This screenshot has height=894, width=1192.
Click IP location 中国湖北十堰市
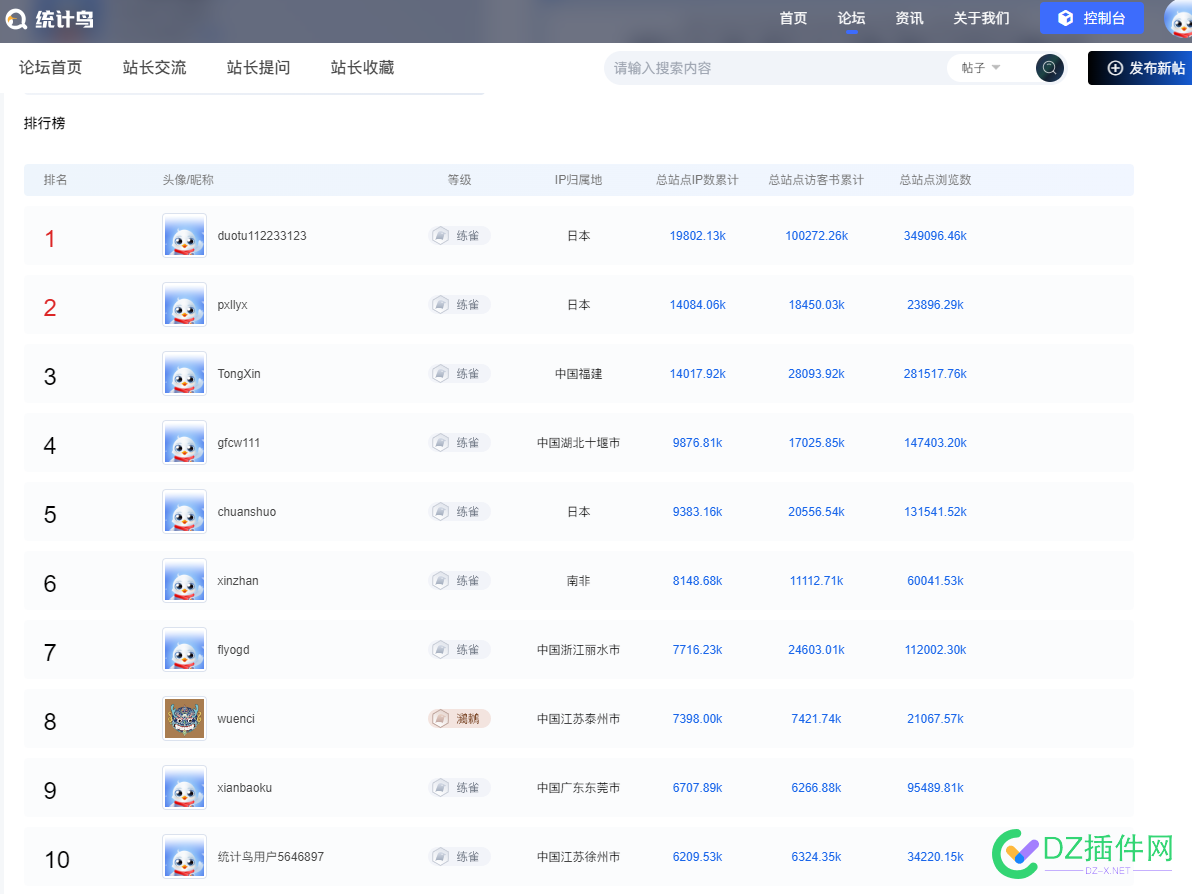point(579,442)
